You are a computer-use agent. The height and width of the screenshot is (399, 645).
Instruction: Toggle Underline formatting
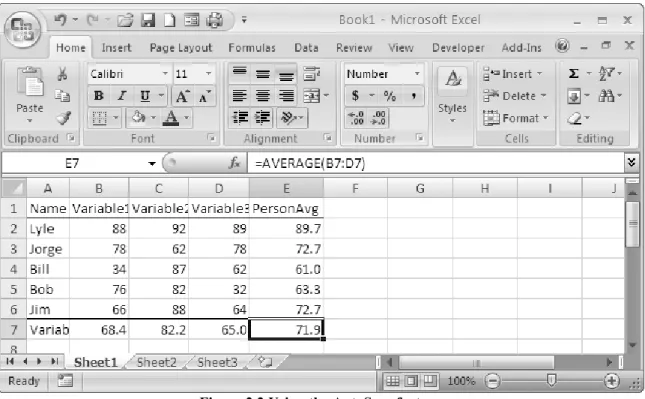145,96
